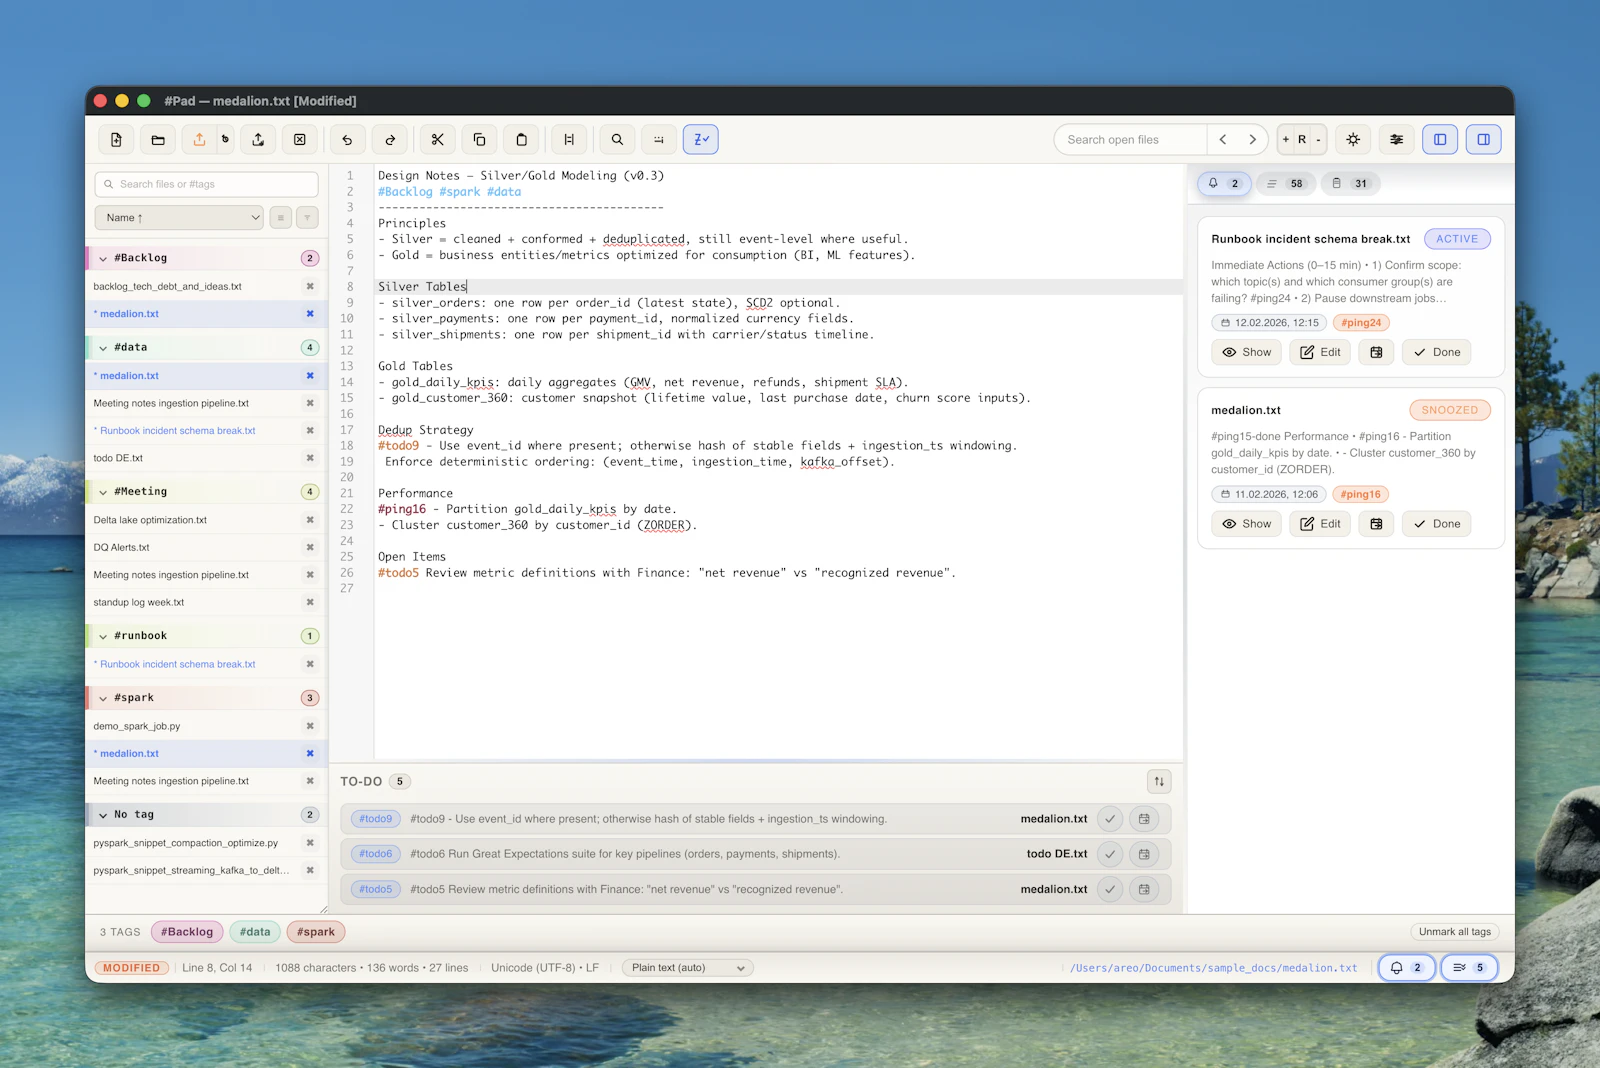Open the Plain text (auto) language dropdown
The image size is (1600, 1068).
688,968
